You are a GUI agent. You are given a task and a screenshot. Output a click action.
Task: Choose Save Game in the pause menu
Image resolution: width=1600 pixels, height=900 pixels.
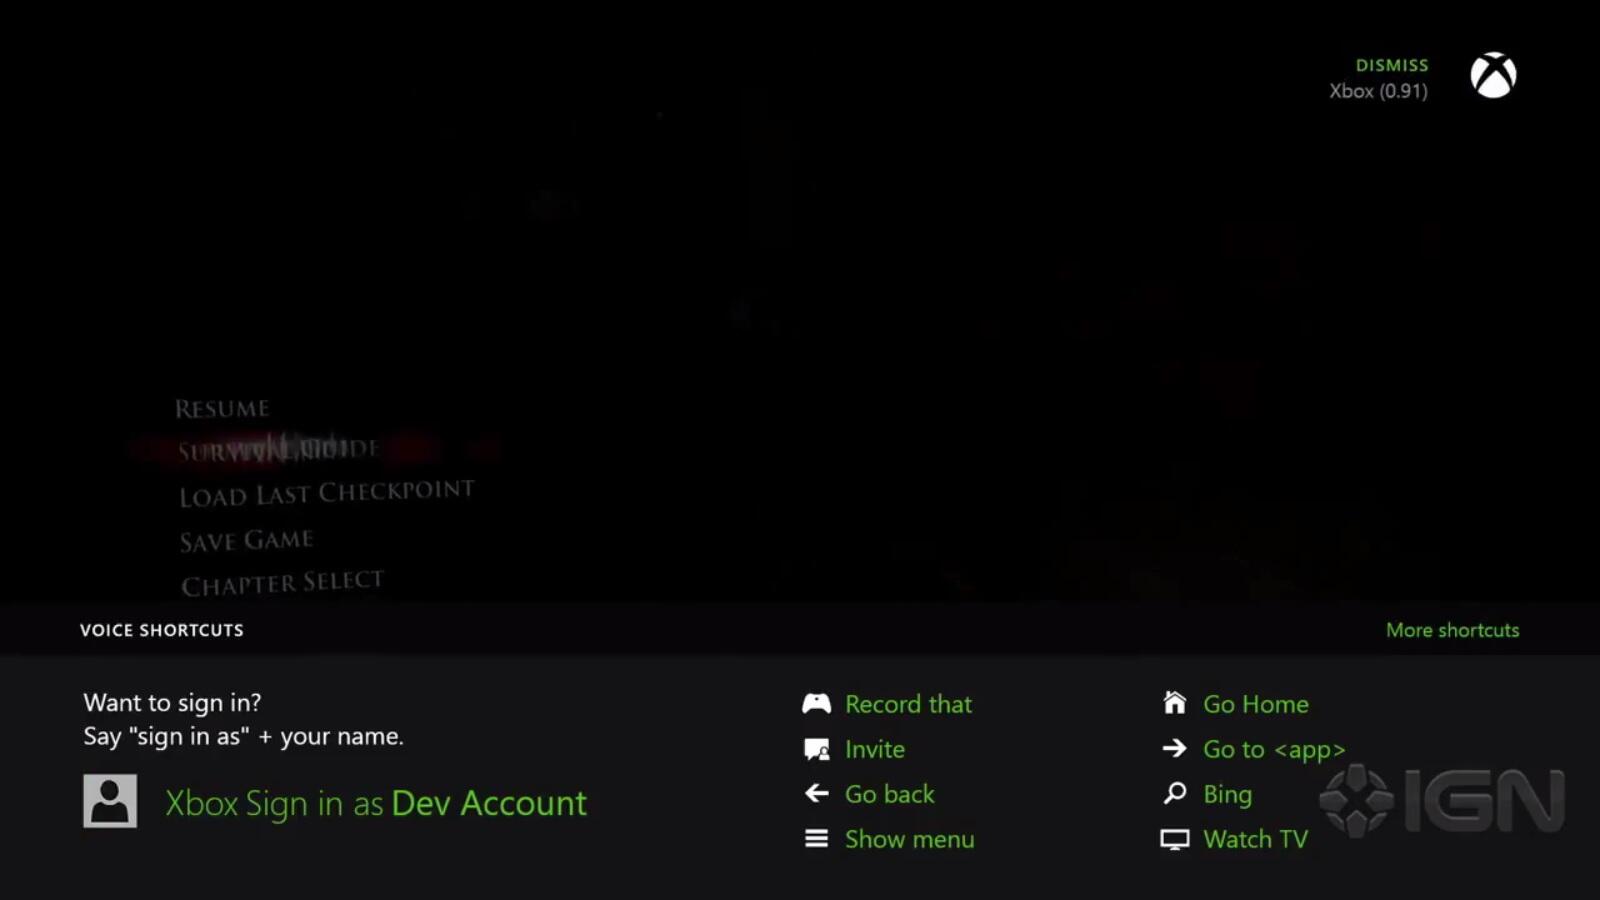246,540
